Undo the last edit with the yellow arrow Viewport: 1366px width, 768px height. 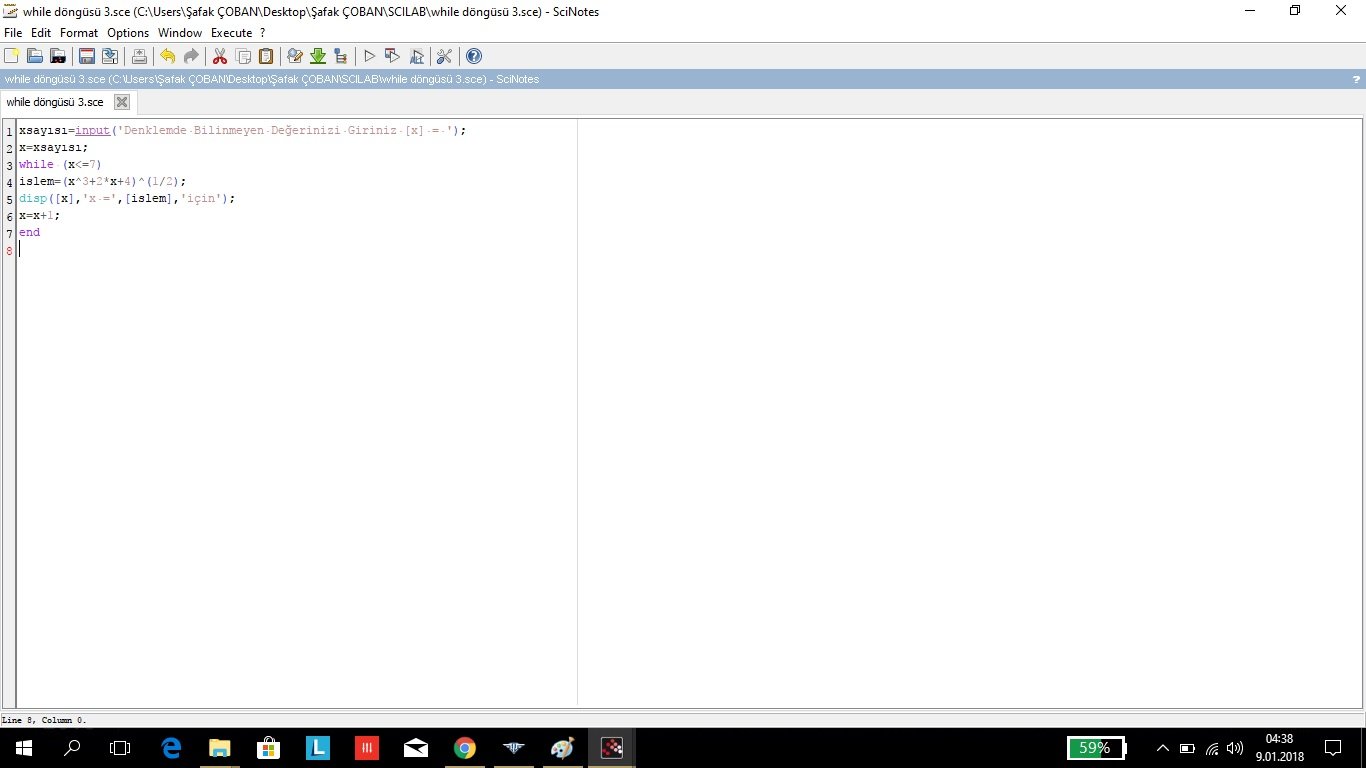167,56
